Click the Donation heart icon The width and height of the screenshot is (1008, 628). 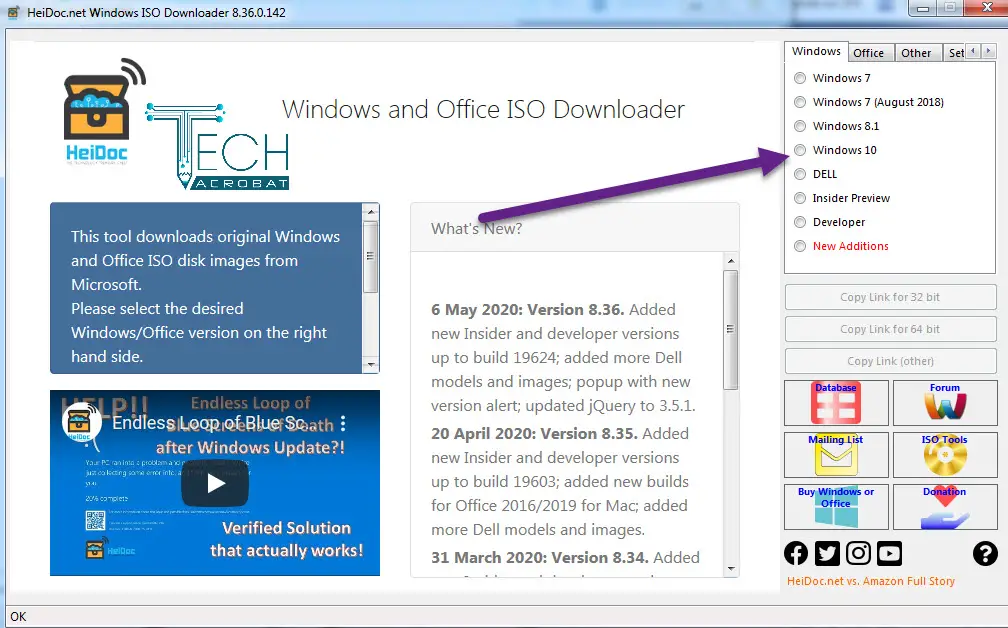click(944, 507)
